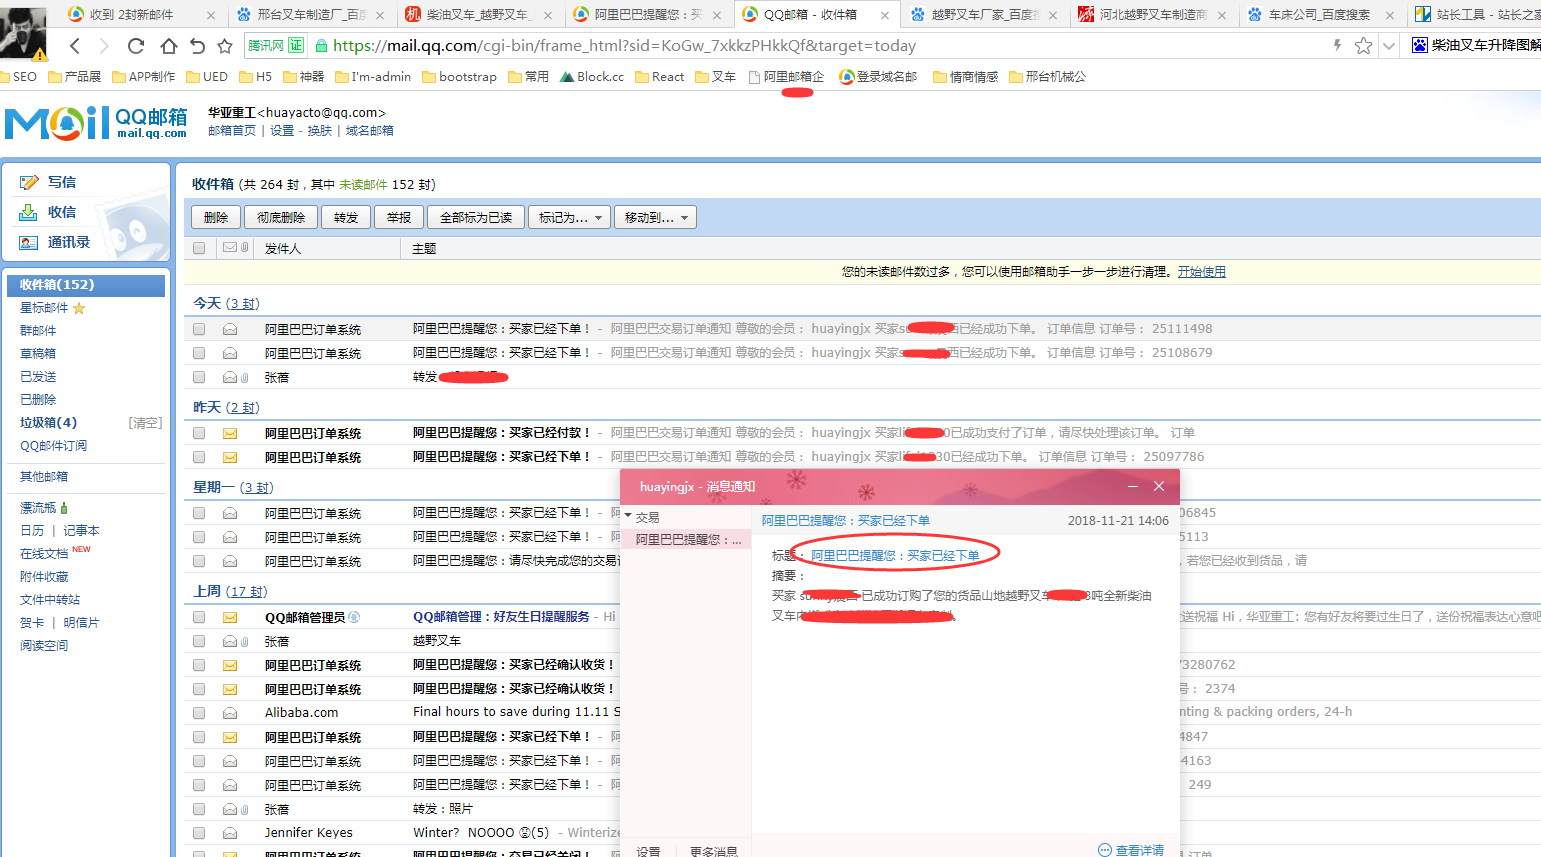Click the lightning speed mode icon
This screenshot has width=1541, height=857.
coord(1337,45)
